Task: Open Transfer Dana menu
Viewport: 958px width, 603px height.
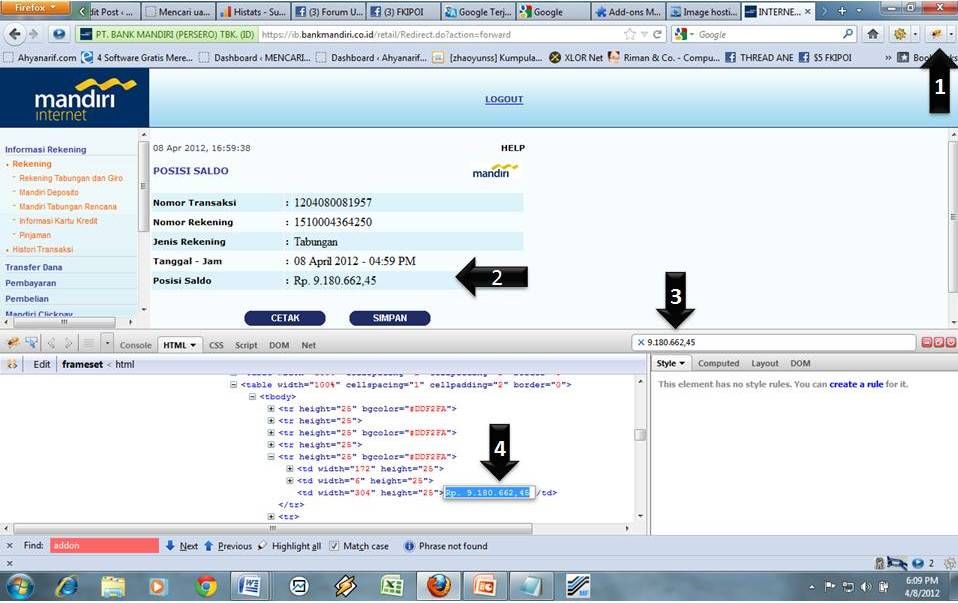Action: pyautogui.click(x=34, y=267)
